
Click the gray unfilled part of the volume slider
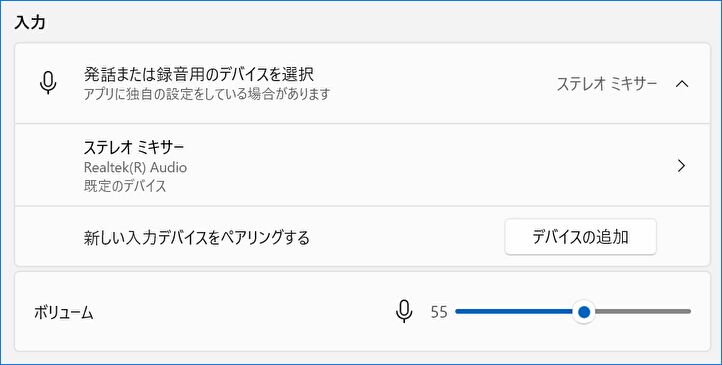(643, 312)
